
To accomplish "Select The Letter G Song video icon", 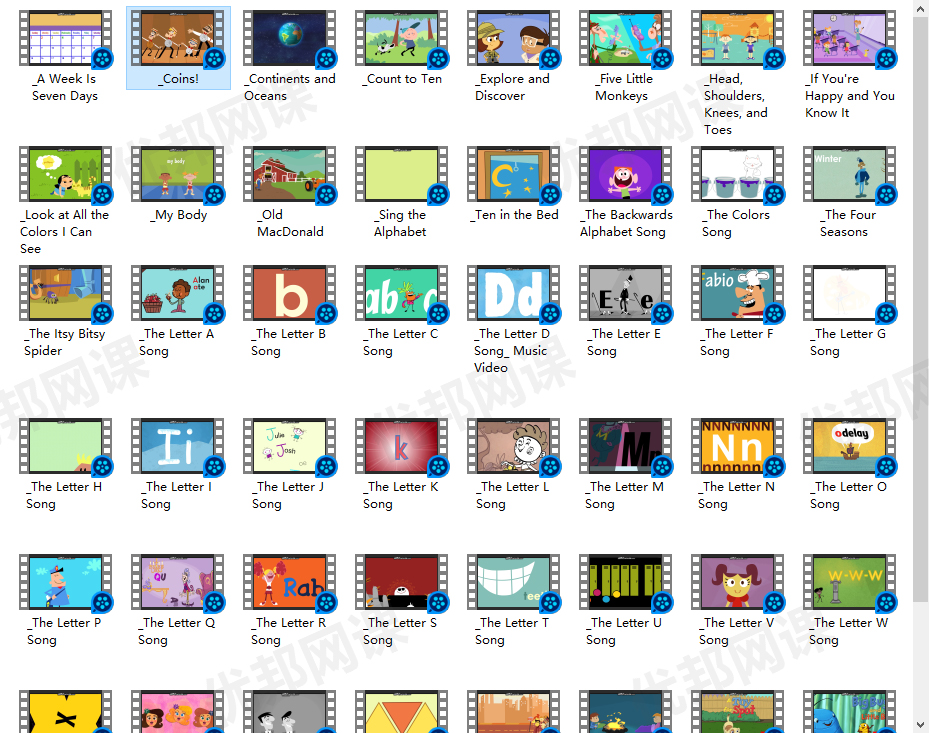I will 850,293.
